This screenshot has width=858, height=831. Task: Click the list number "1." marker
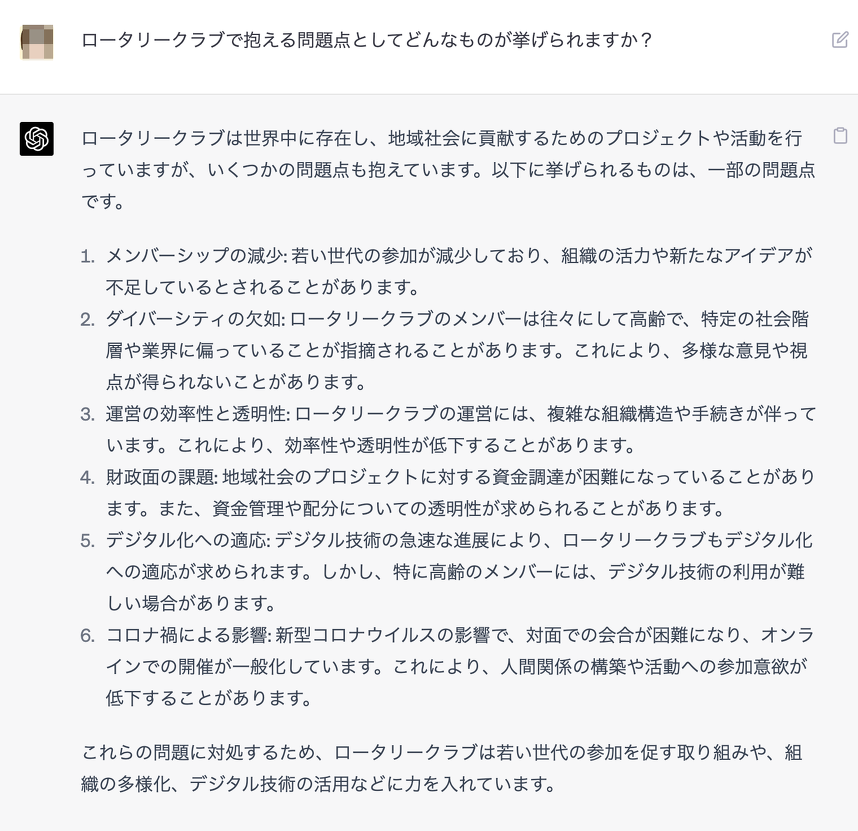(x=88, y=256)
